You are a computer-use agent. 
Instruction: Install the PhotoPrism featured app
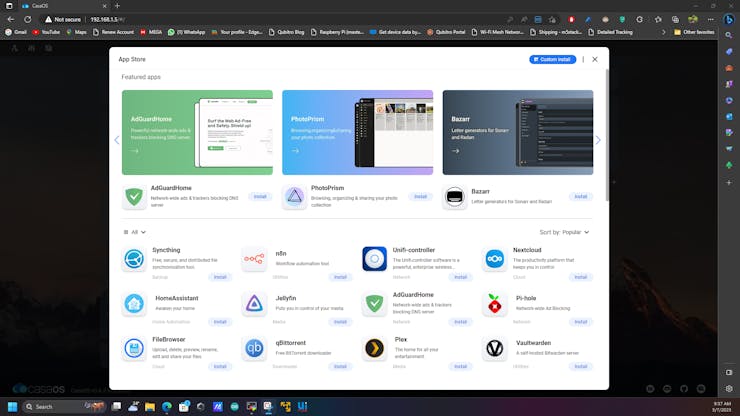tap(420, 197)
